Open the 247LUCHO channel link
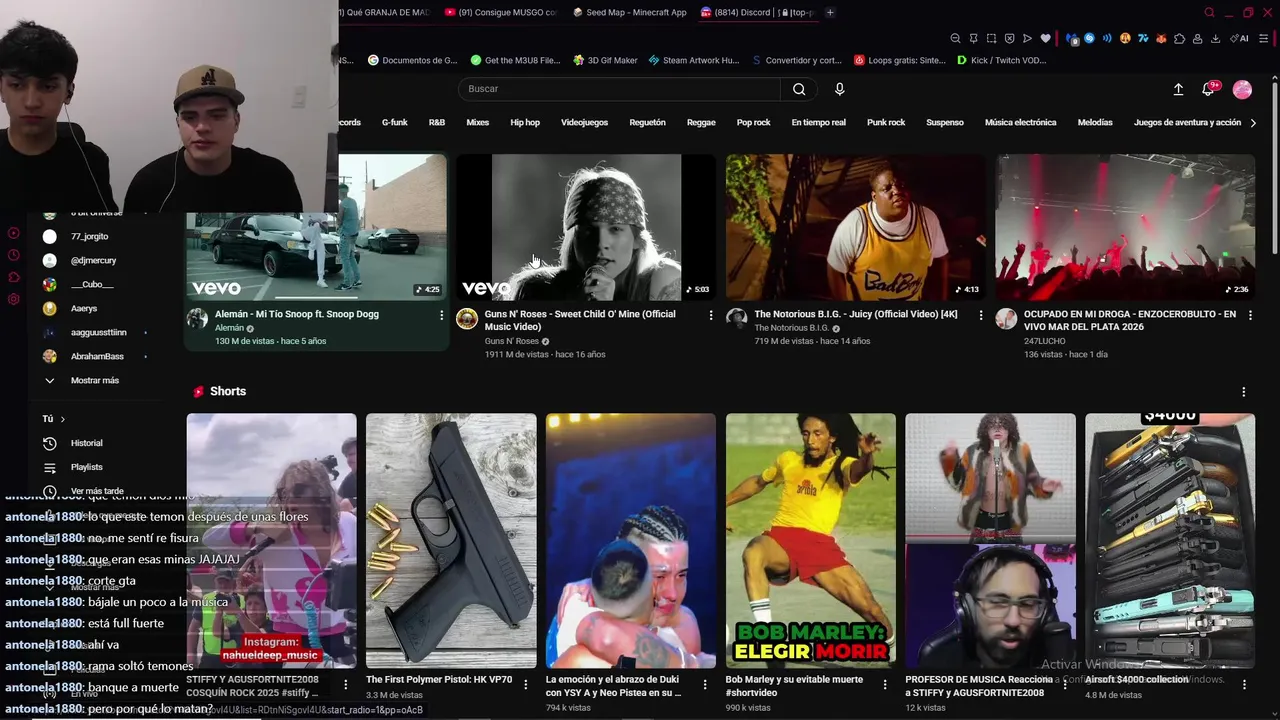Screen dimensions: 1280x720 pyautogui.click(x=1043, y=341)
